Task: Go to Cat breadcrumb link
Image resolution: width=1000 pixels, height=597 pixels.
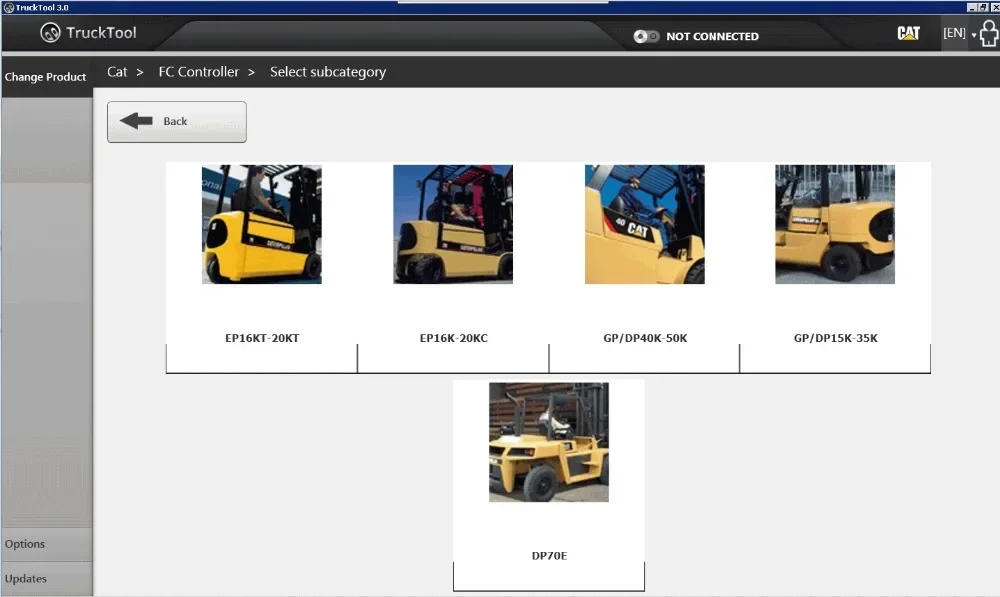Action: point(117,72)
